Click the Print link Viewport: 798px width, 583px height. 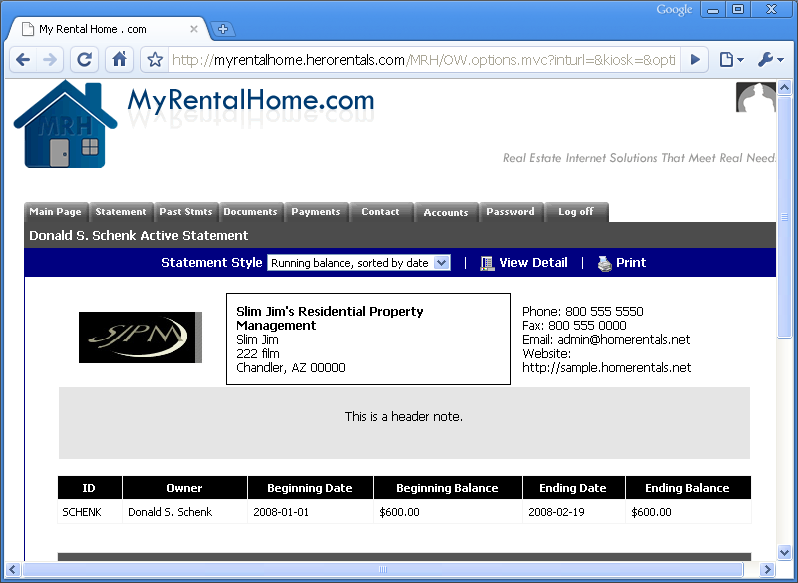click(631, 263)
